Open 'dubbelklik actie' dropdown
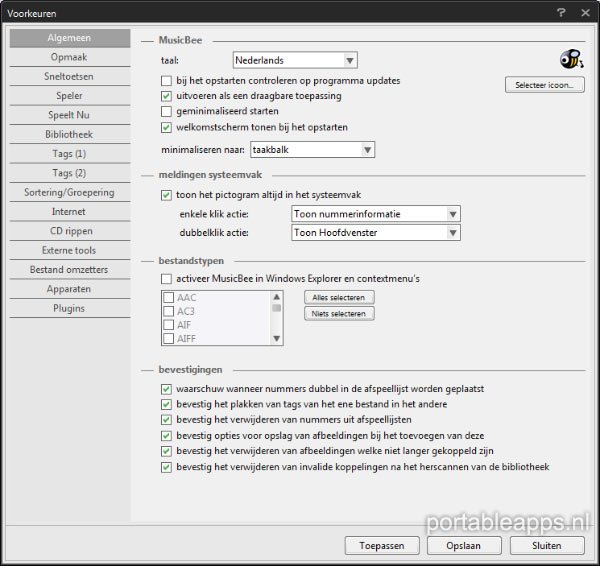The width and height of the screenshot is (600, 566). coord(375,232)
